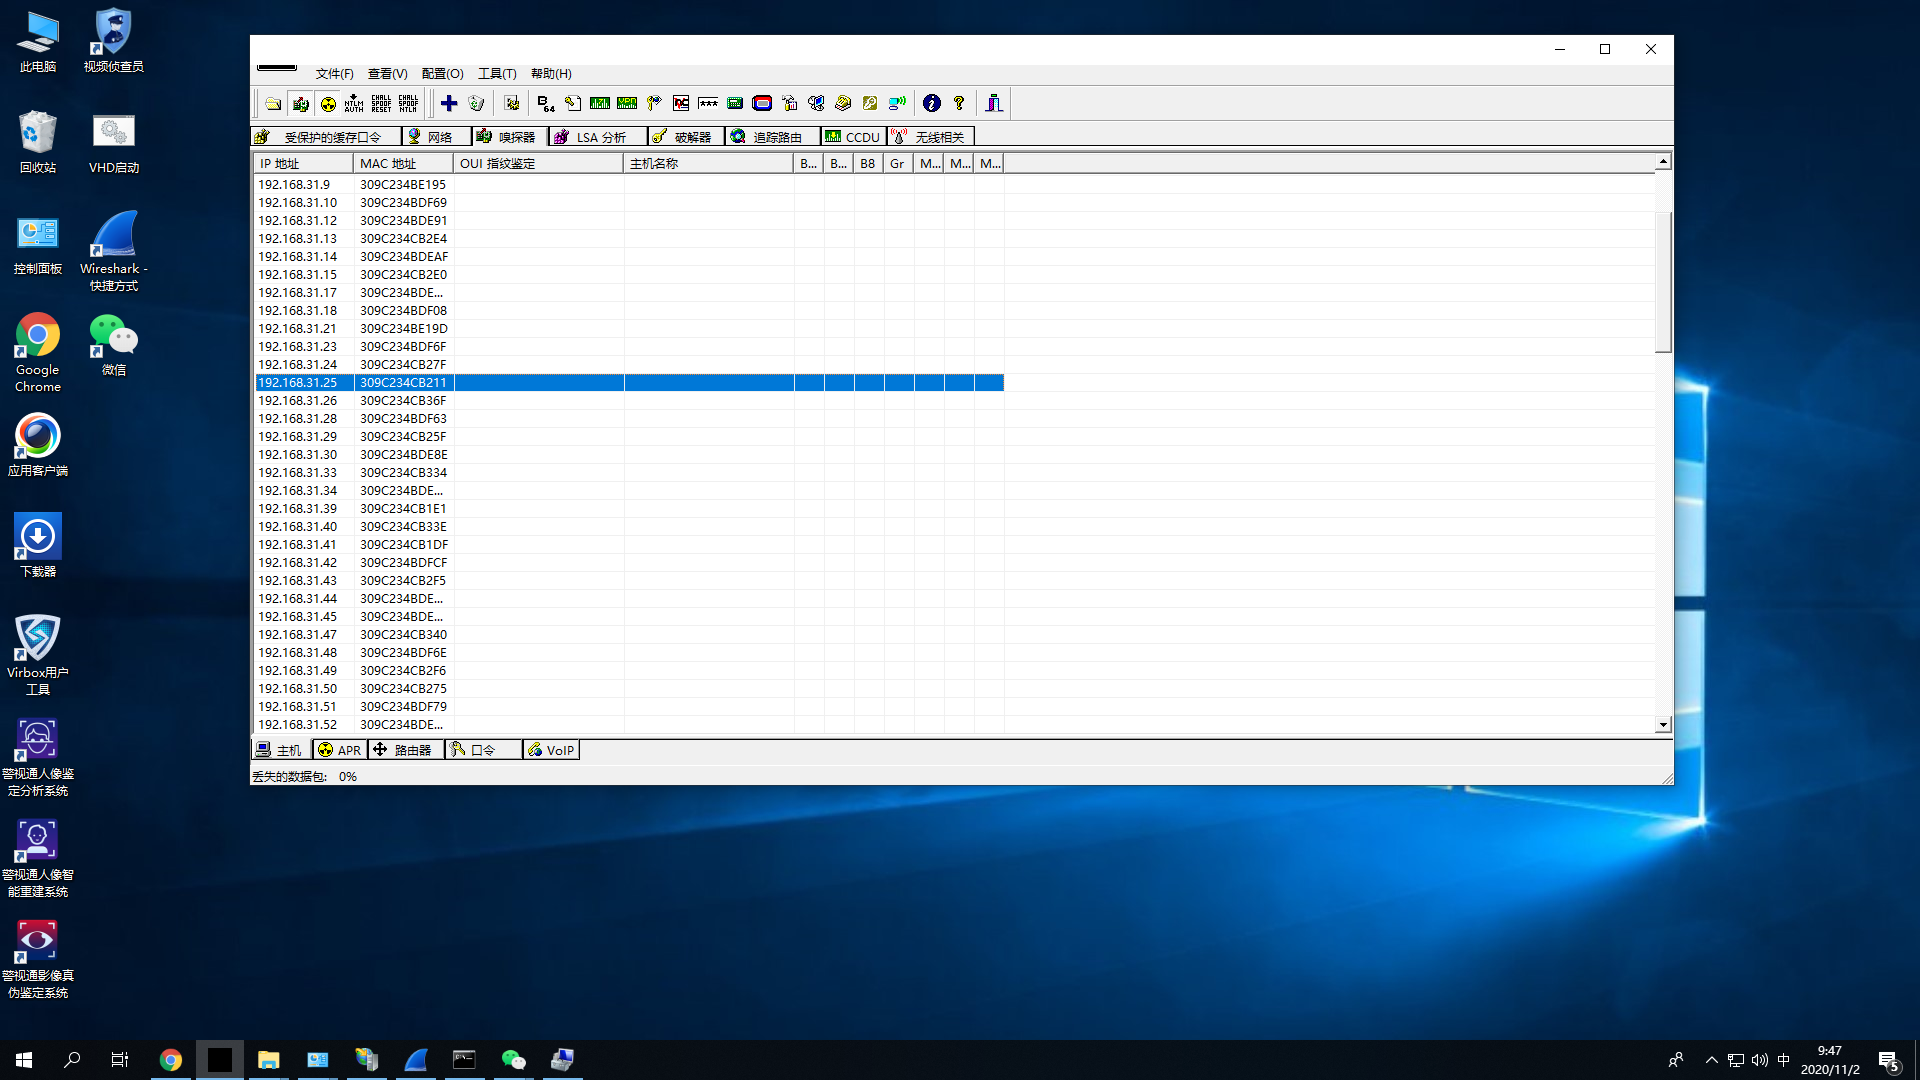Screen dimensions: 1920x1080
Task: Toggle the yellow radiation APR icon
Action: pyautogui.click(x=328, y=103)
